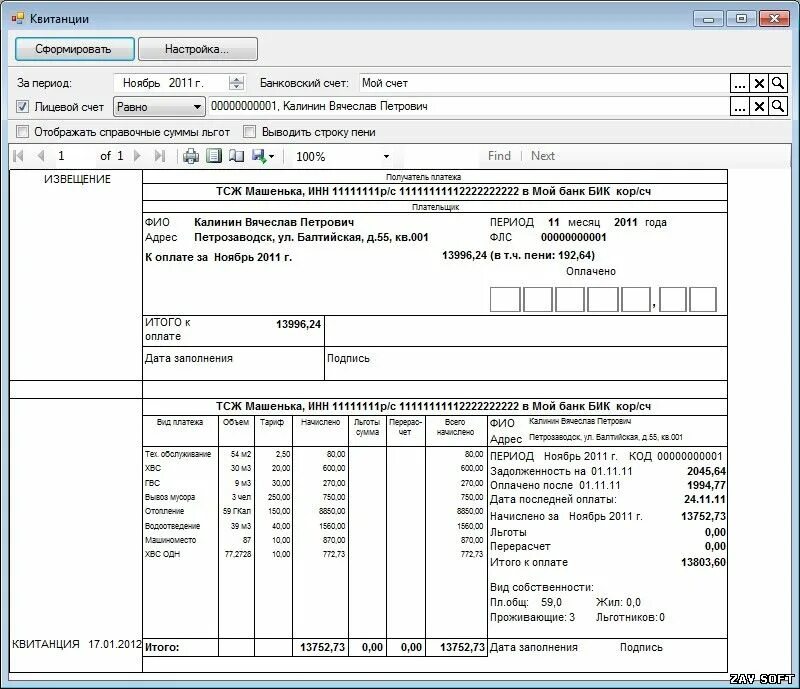Screen dimensions: 800x689
Task: Go to first page of report
Action: click(18, 156)
